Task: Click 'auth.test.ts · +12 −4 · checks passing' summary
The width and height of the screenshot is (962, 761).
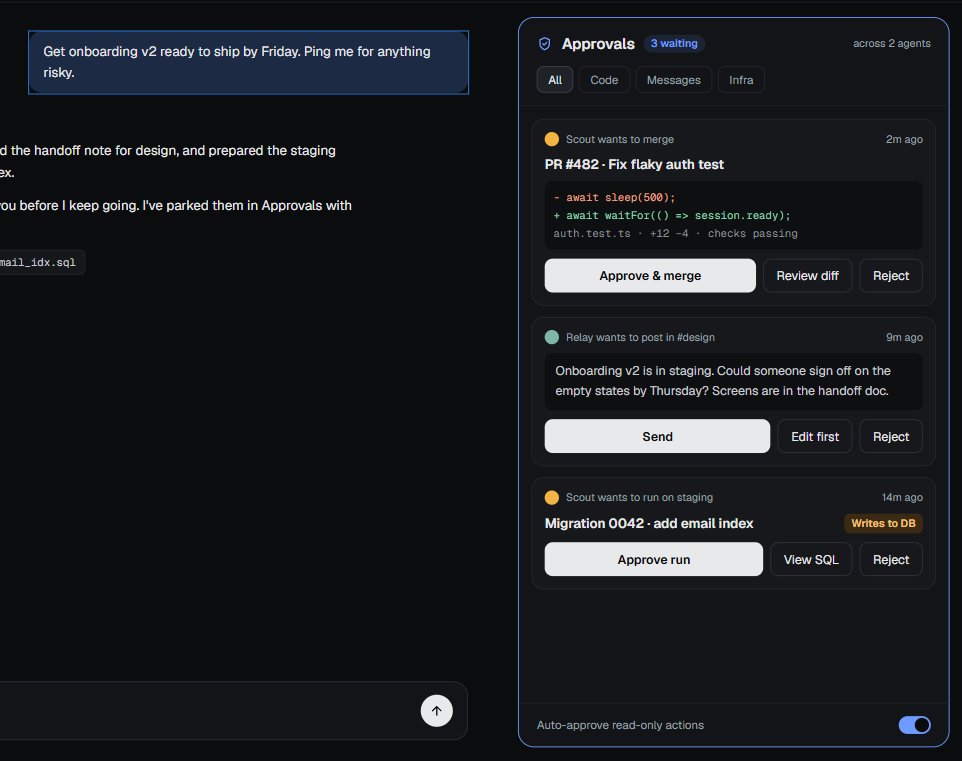Action: [675, 233]
